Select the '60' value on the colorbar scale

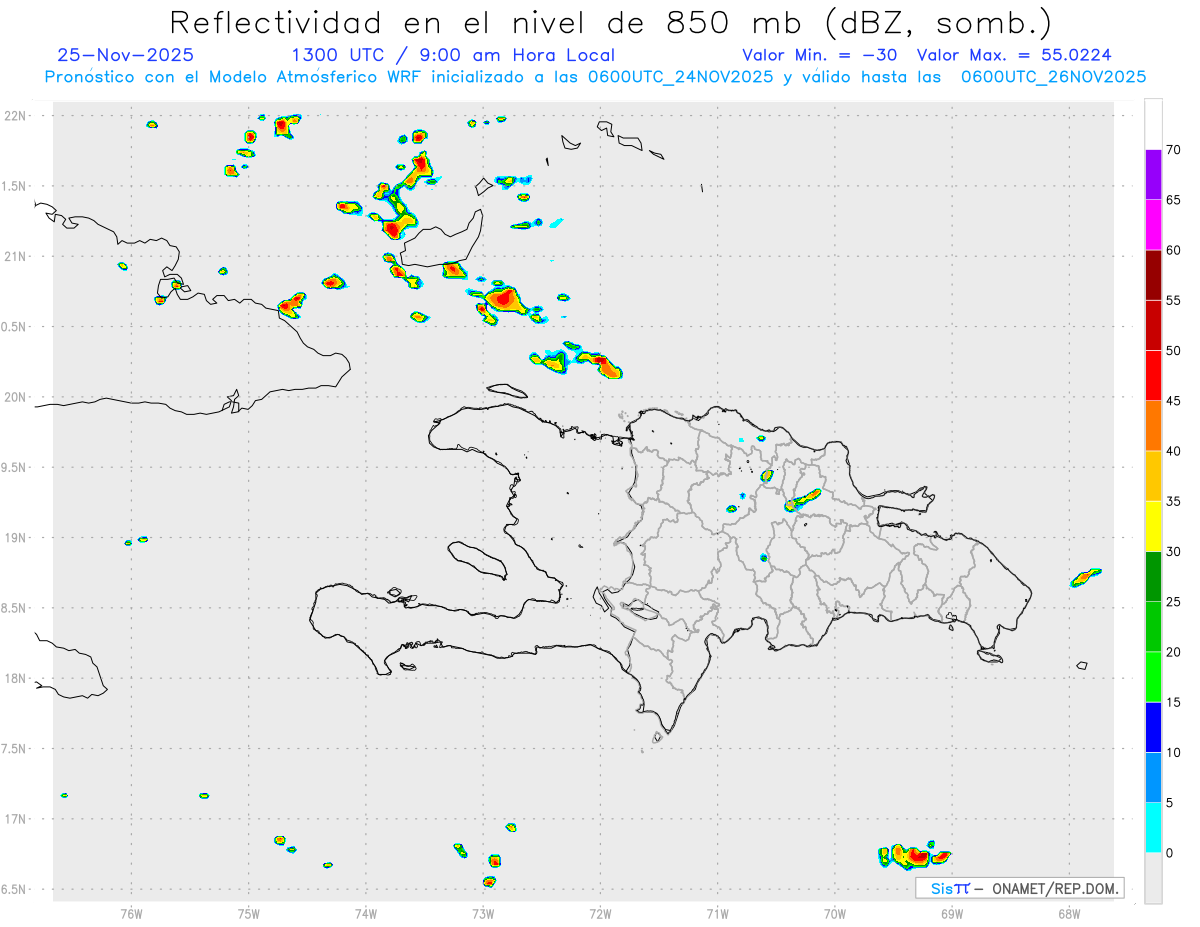(1173, 250)
